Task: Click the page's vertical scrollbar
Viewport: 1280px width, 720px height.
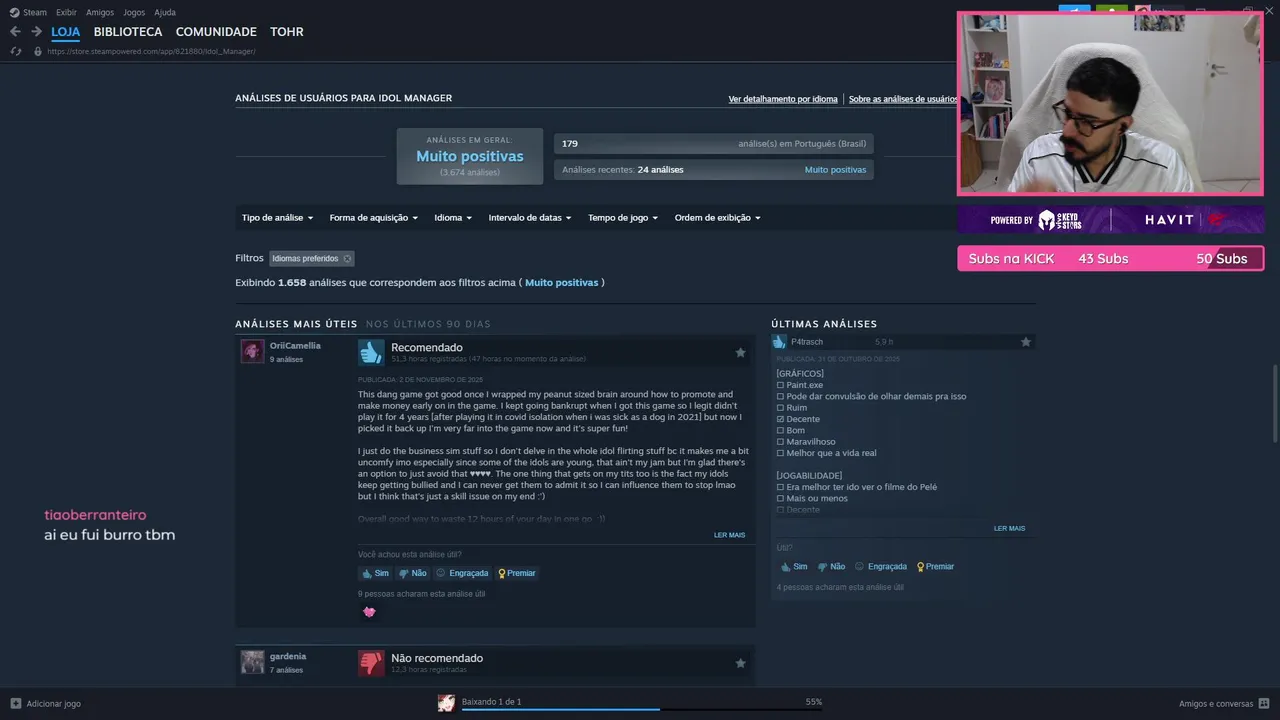Action: click(1273, 403)
